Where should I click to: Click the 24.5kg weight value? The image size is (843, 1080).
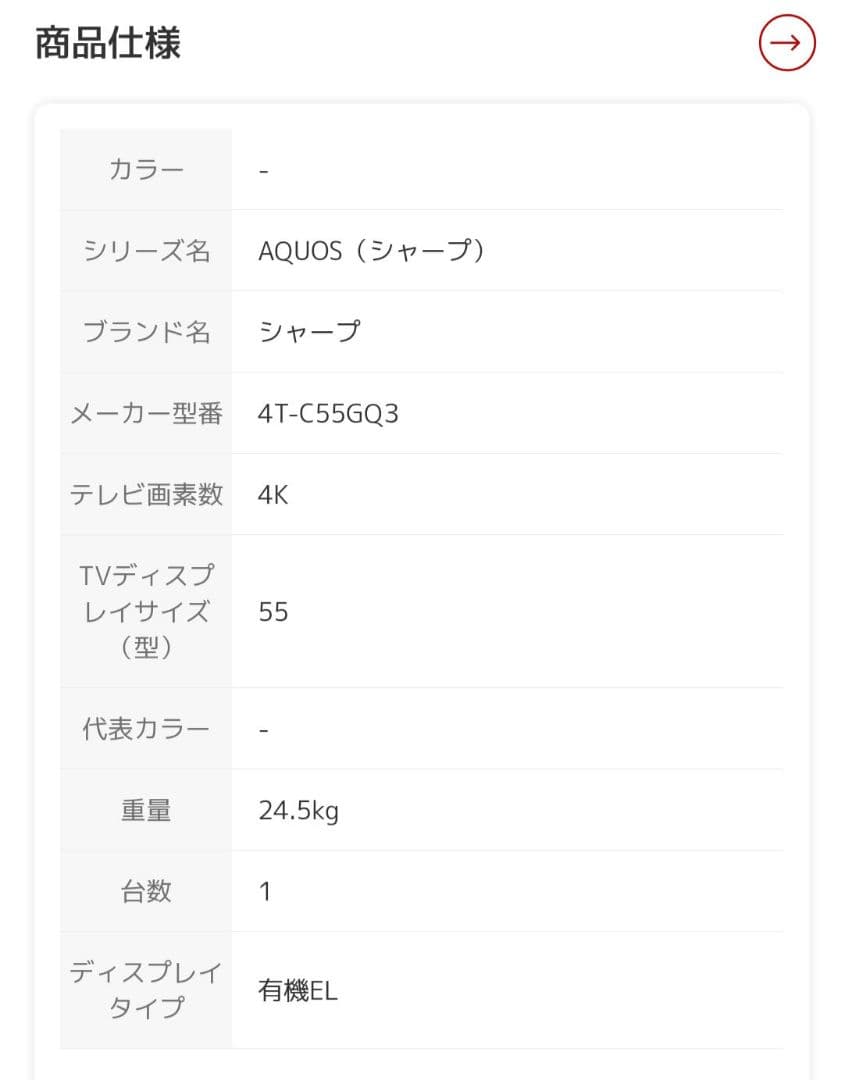(x=296, y=810)
